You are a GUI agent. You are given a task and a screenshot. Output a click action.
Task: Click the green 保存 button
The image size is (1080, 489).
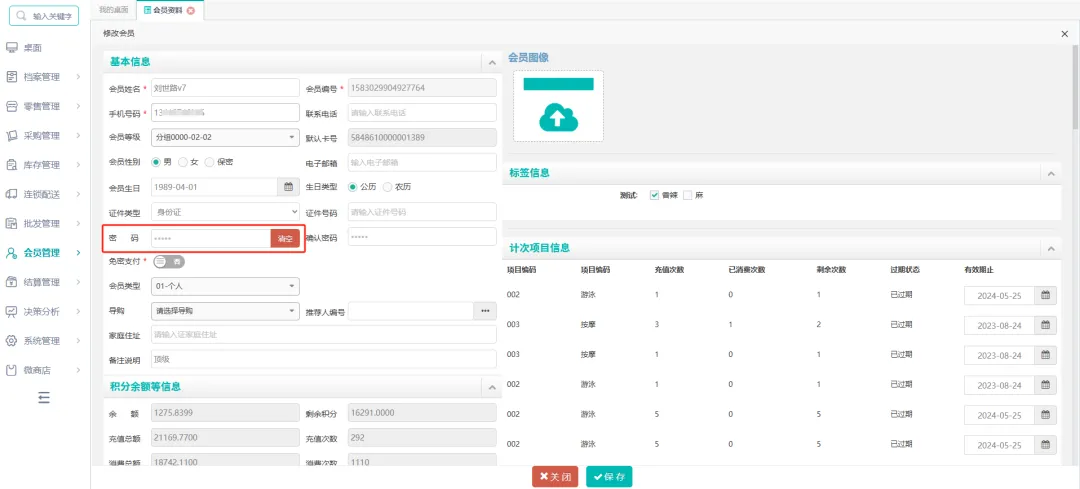click(x=609, y=477)
